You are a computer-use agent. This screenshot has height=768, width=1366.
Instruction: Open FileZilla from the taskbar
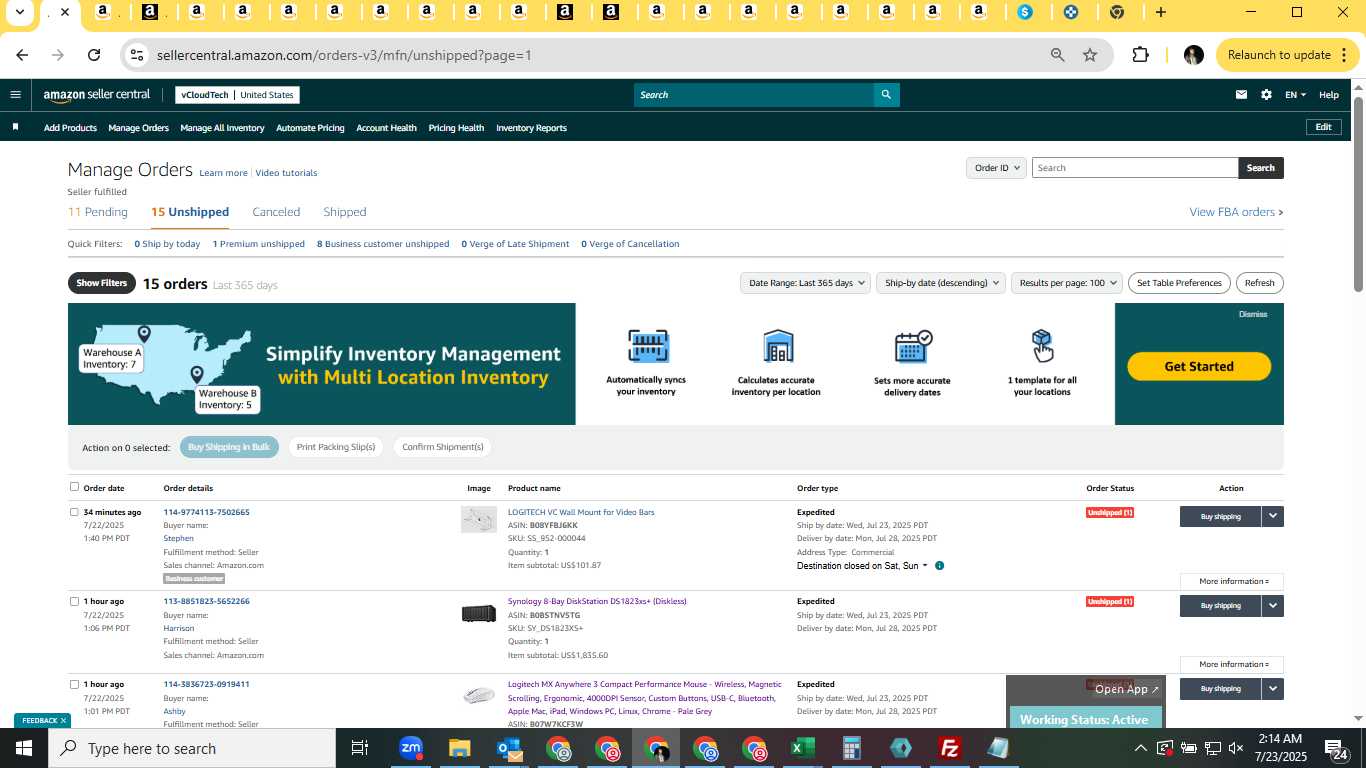pyautogui.click(x=949, y=748)
